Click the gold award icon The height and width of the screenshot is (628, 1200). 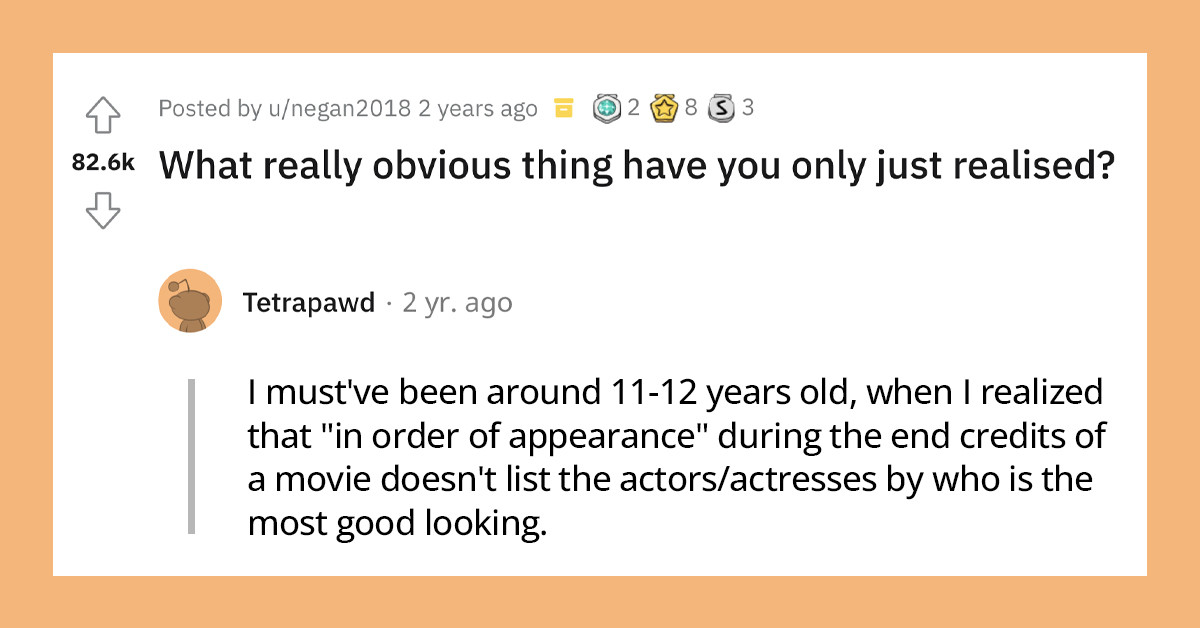click(x=665, y=108)
